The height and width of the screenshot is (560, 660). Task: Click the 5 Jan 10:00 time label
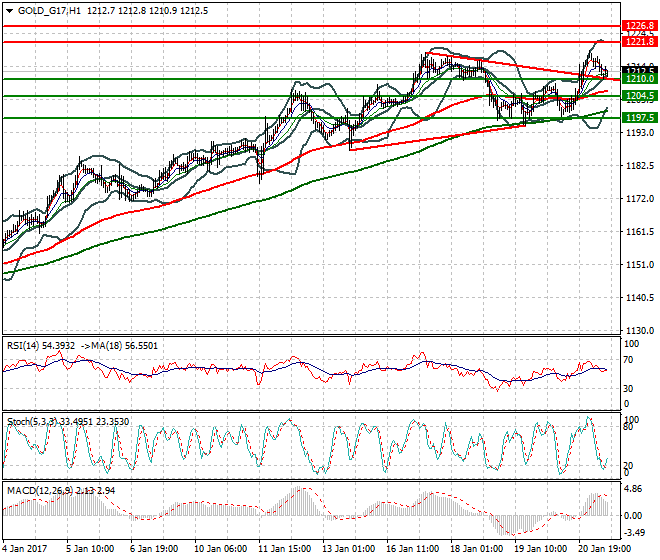click(x=90, y=549)
